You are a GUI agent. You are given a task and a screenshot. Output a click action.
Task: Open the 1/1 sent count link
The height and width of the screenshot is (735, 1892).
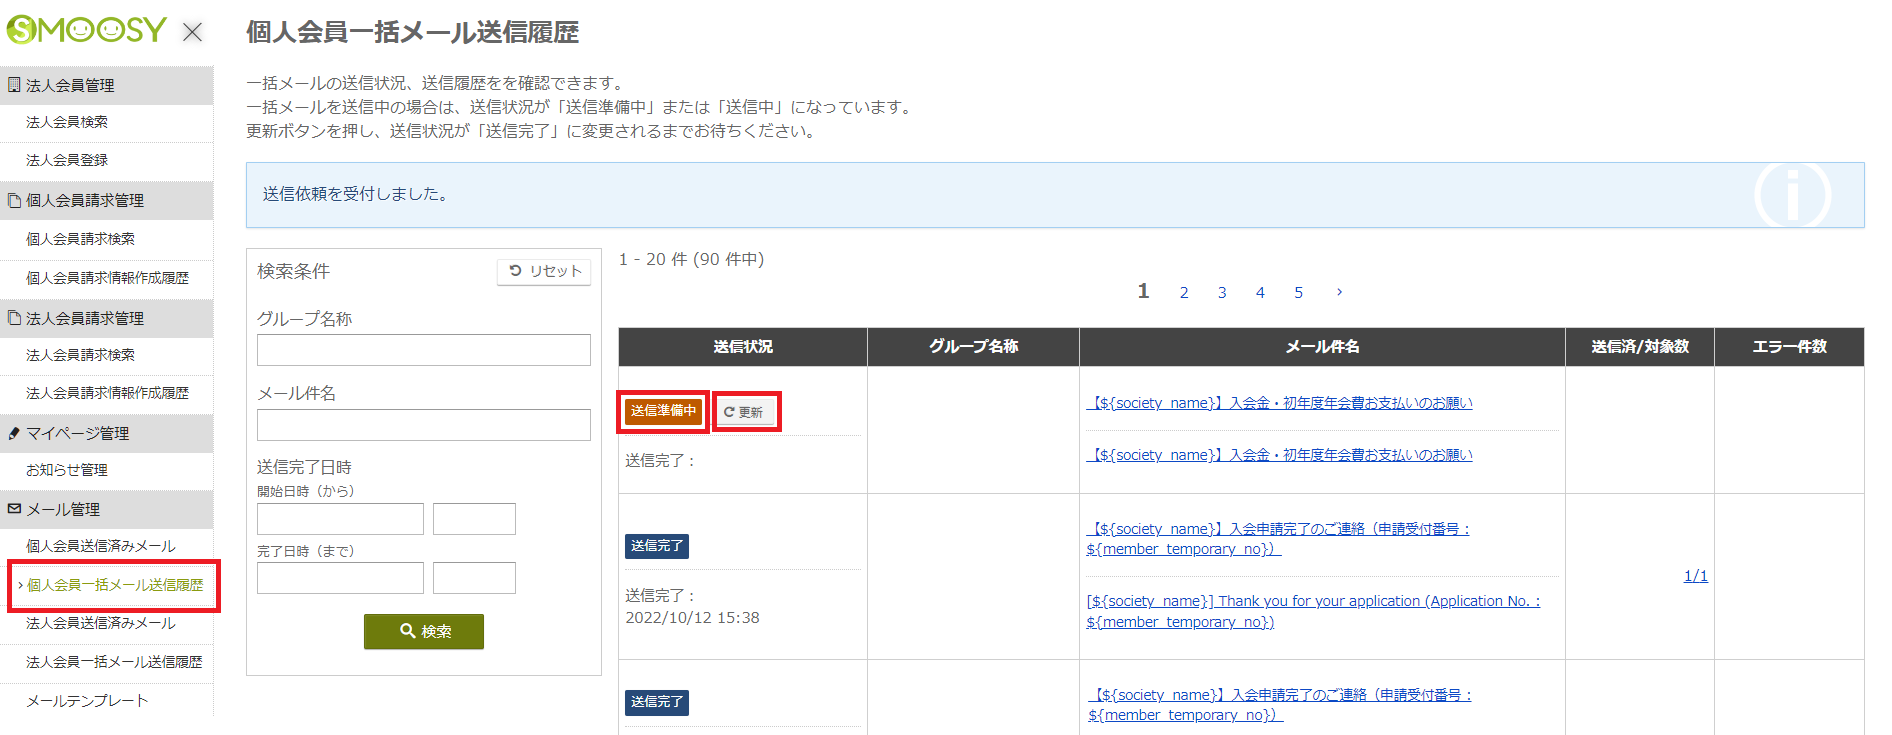(x=1695, y=576)
